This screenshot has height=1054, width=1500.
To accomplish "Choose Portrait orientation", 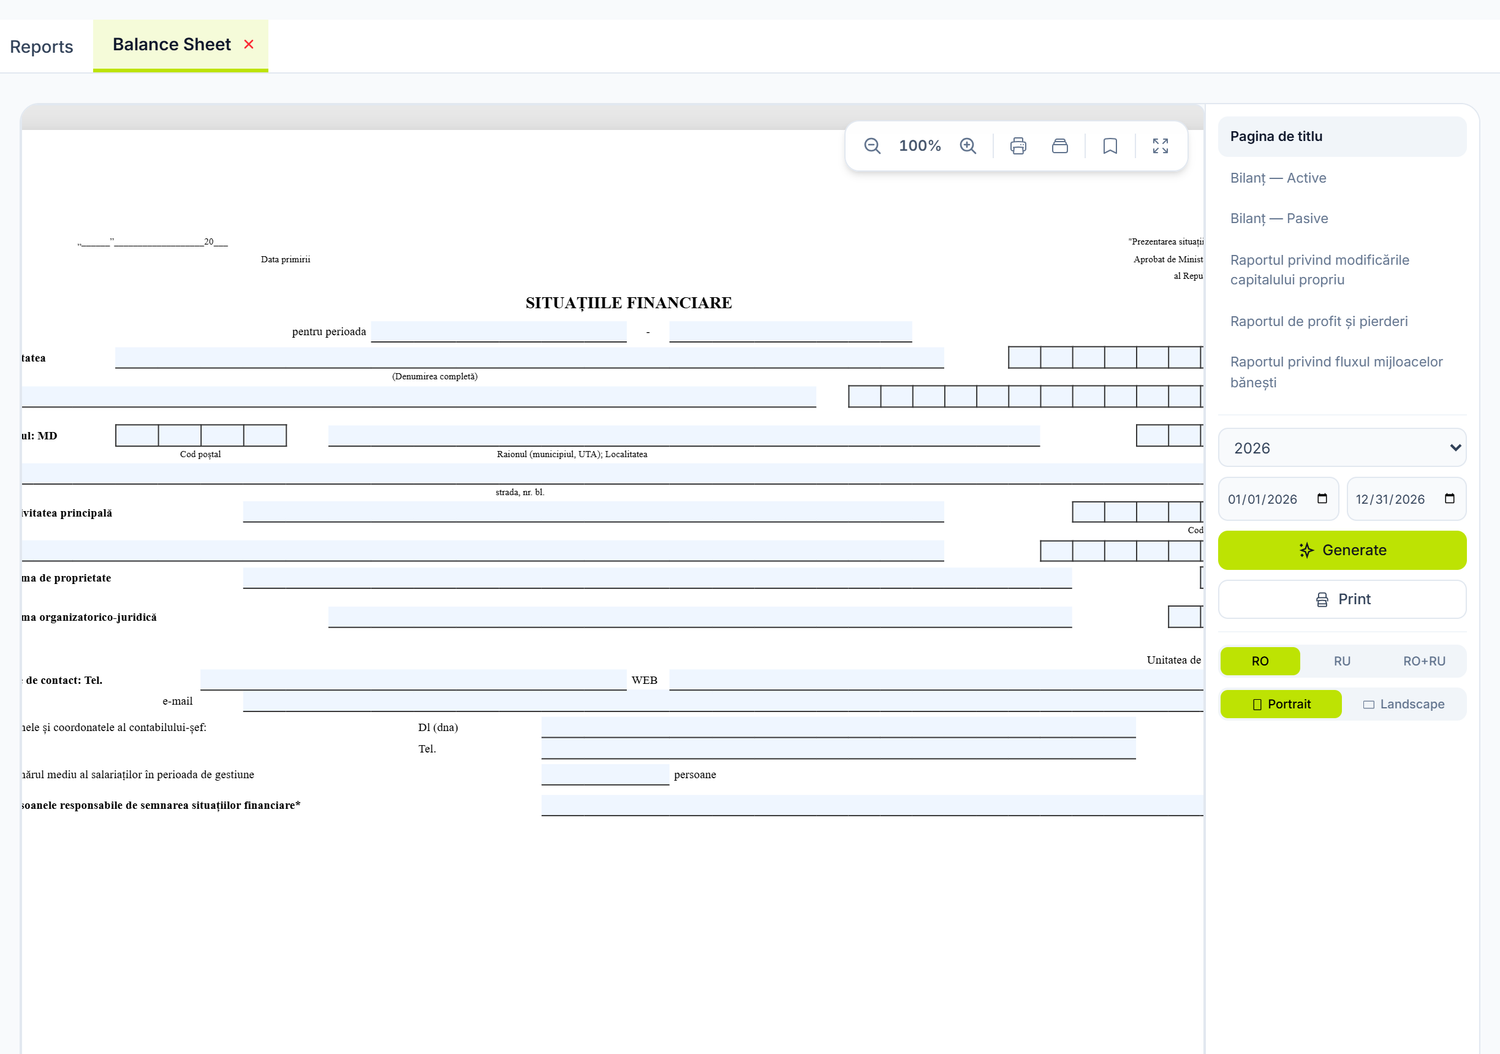I will point(1281,704).
